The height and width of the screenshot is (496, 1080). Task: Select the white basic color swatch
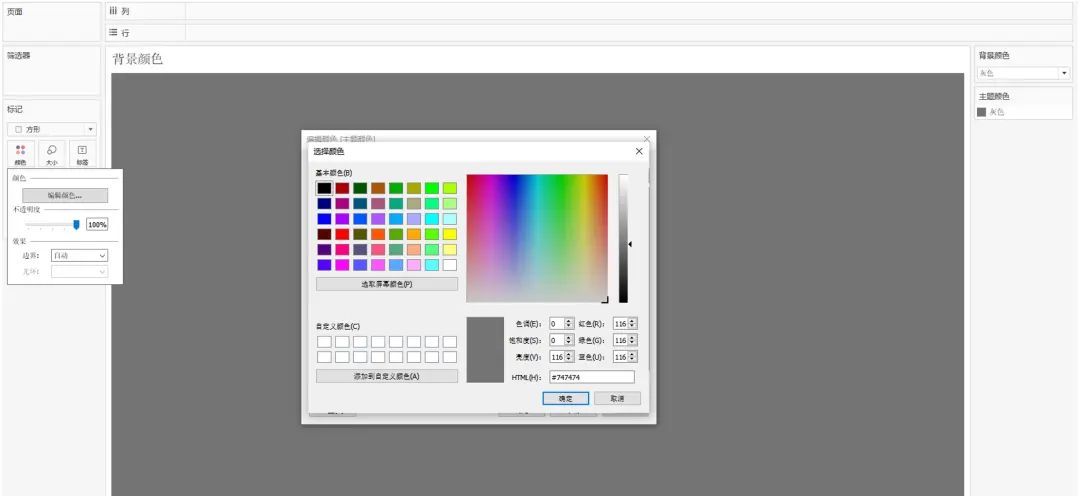point(450,265)
